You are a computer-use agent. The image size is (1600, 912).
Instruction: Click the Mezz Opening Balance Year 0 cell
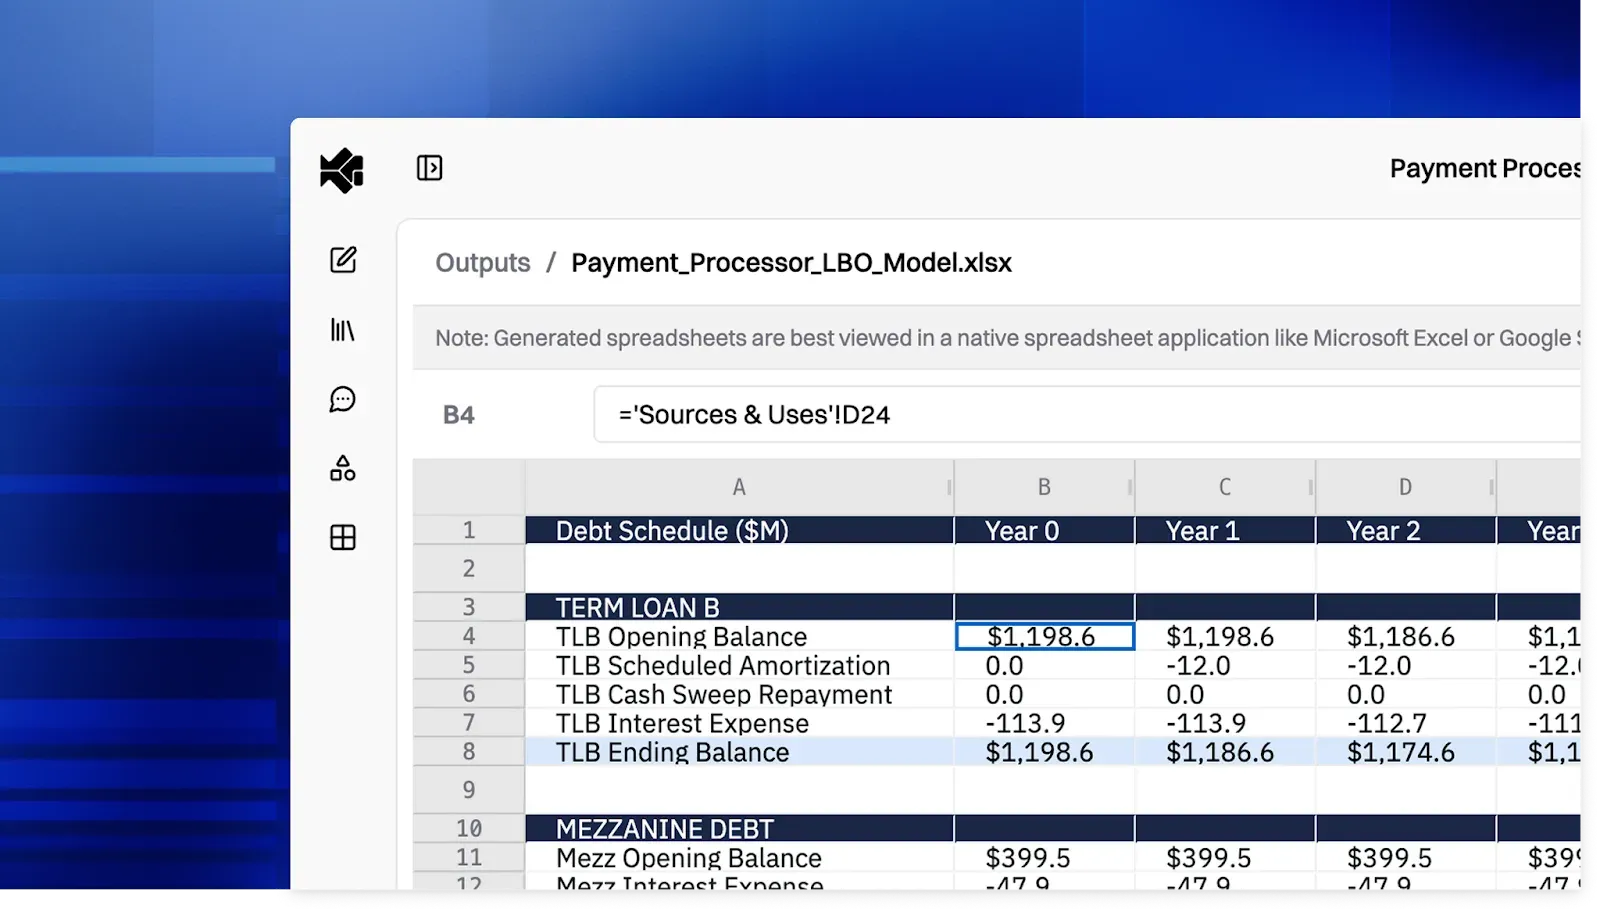tap(1044, 858)
